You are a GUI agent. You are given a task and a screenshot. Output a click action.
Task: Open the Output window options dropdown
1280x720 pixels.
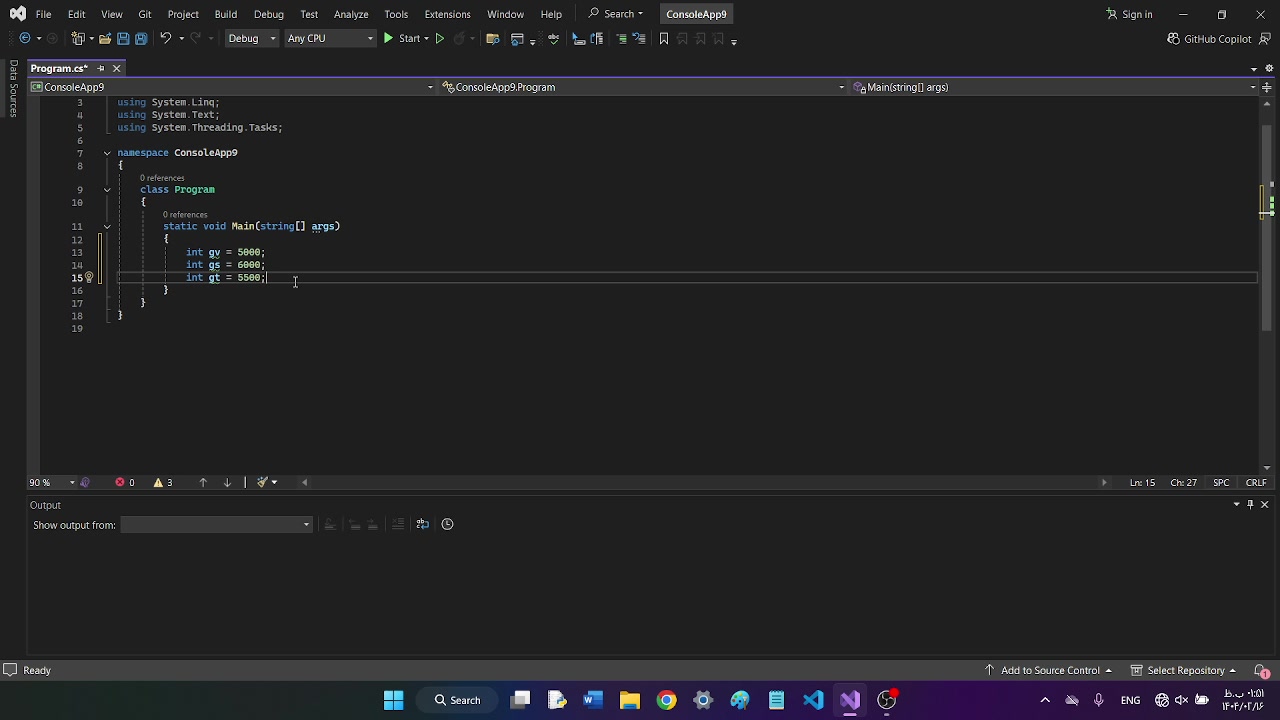coord(1236,505)
